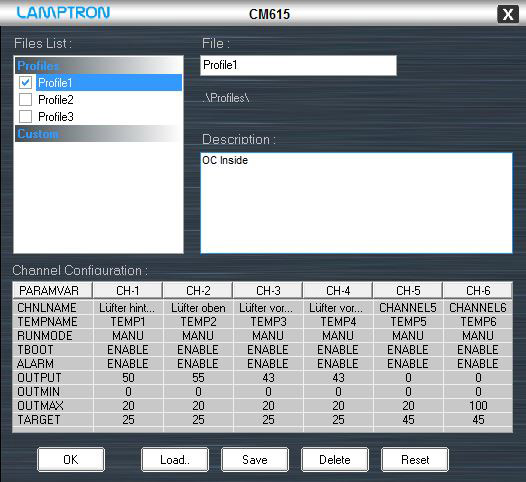Close the CM615 window with X
This screenshot has height=482, width=526.
[508, 14]
